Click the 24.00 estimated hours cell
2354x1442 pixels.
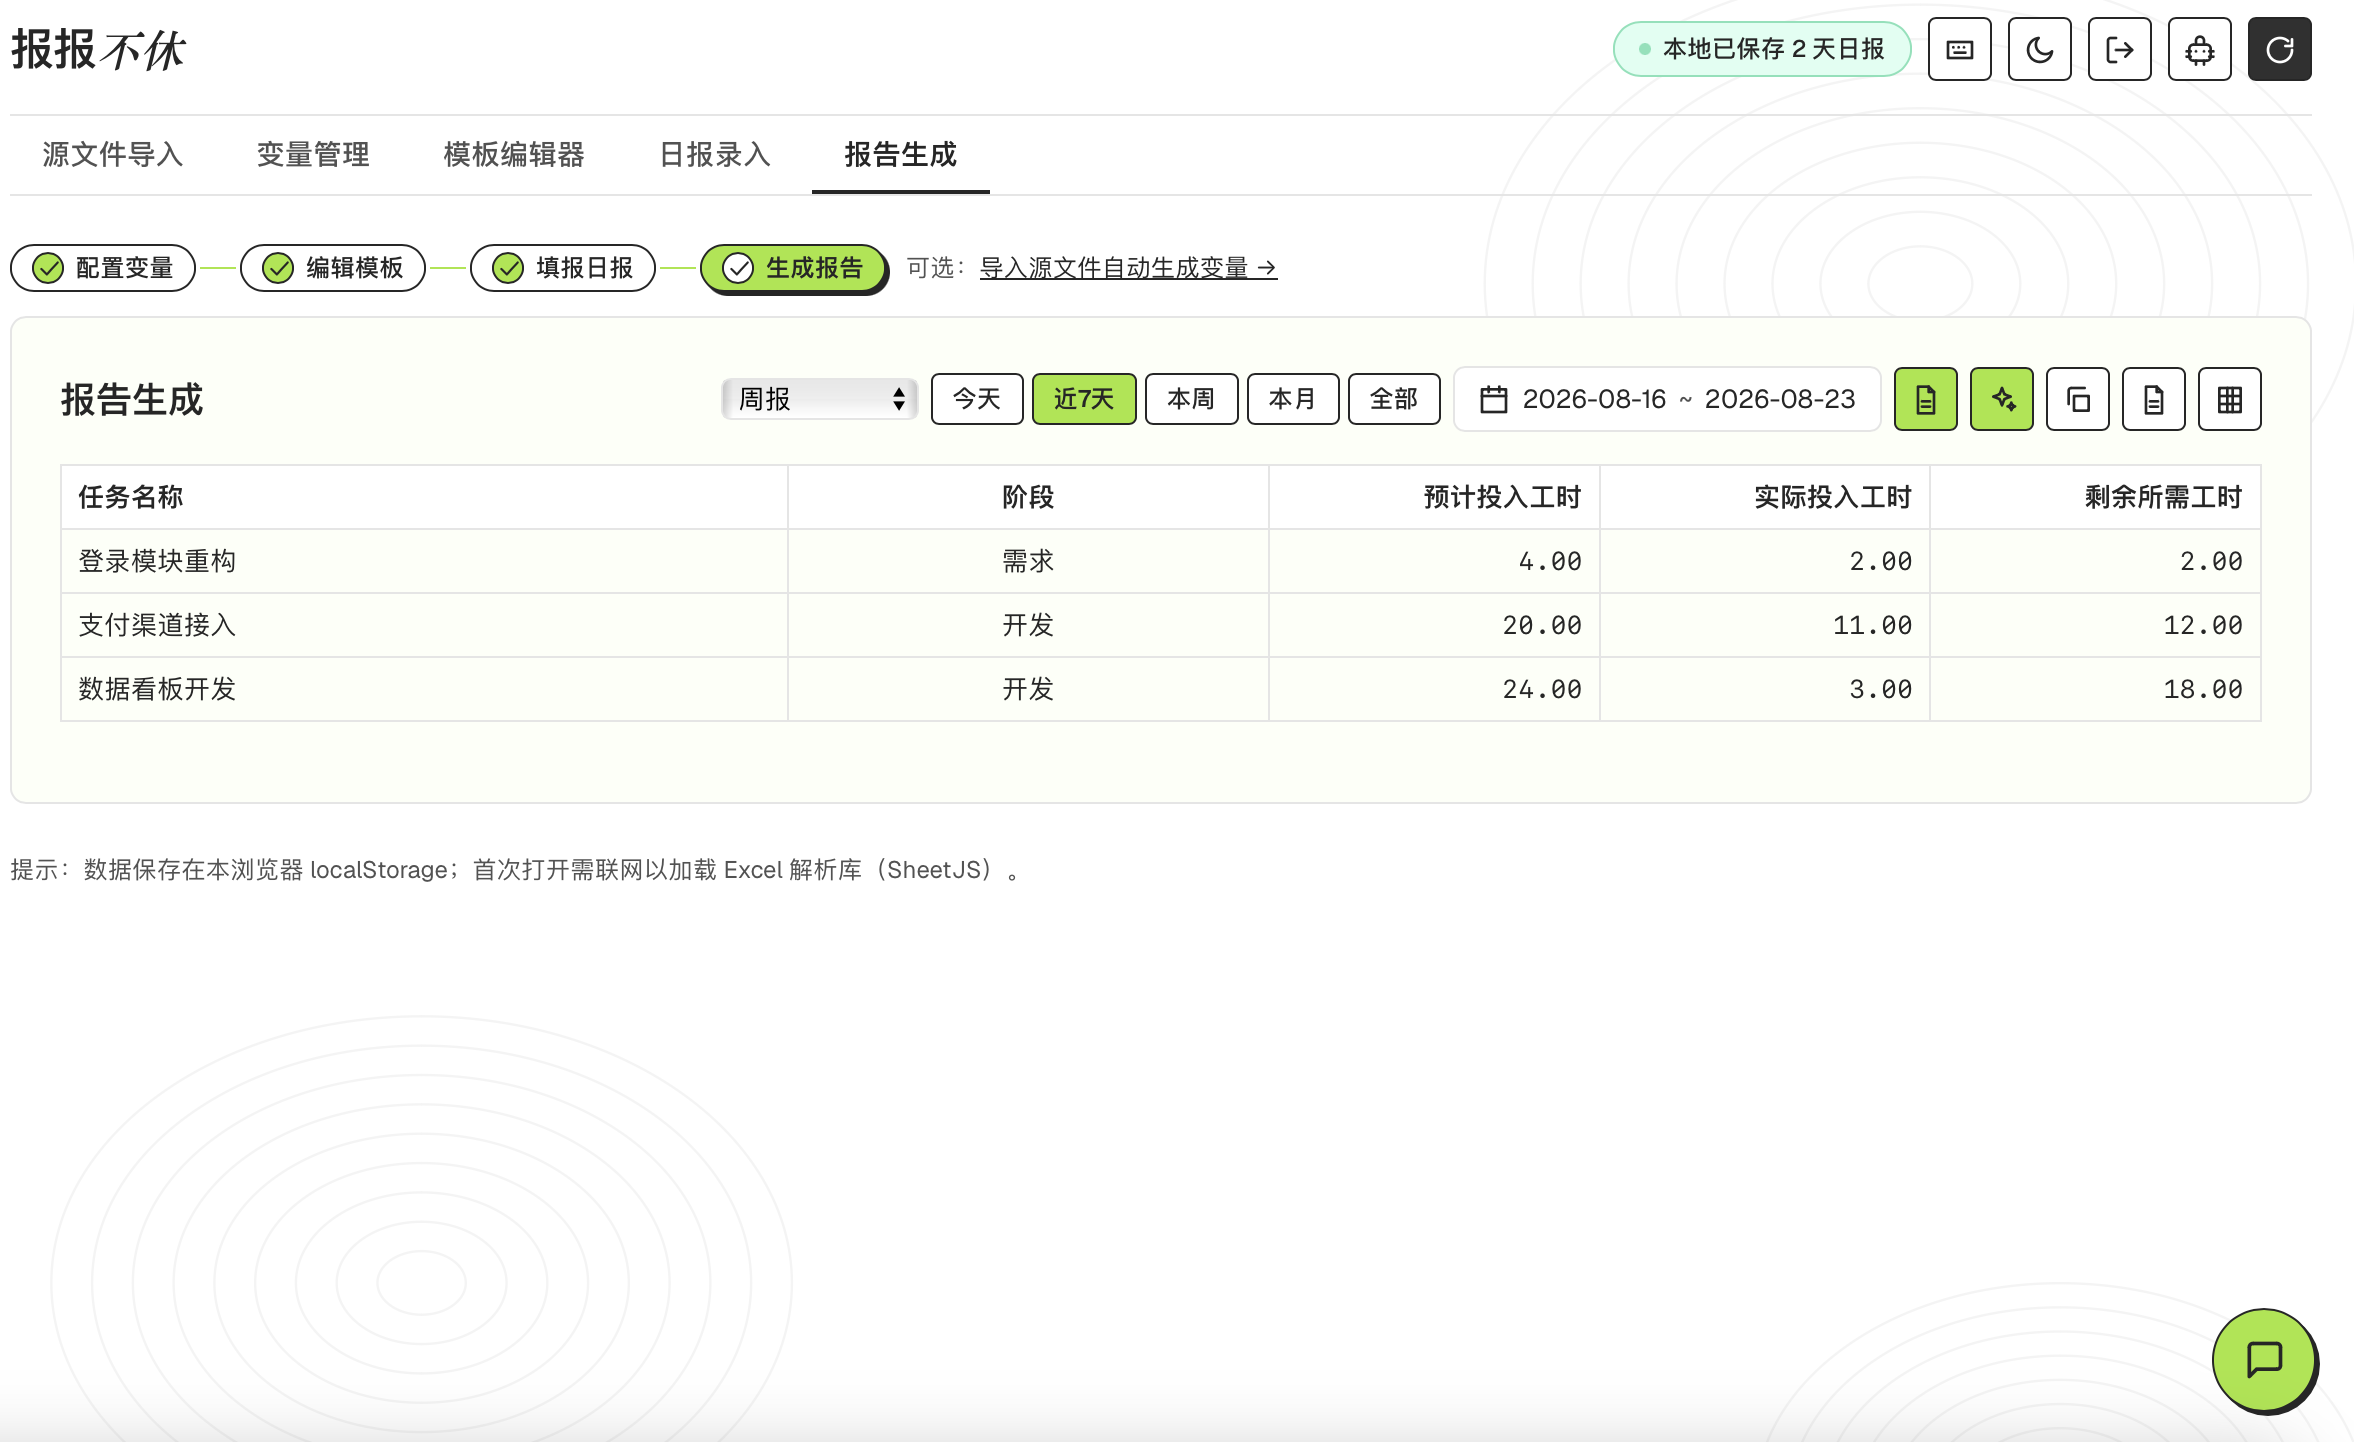click(x=1434, y=689)
